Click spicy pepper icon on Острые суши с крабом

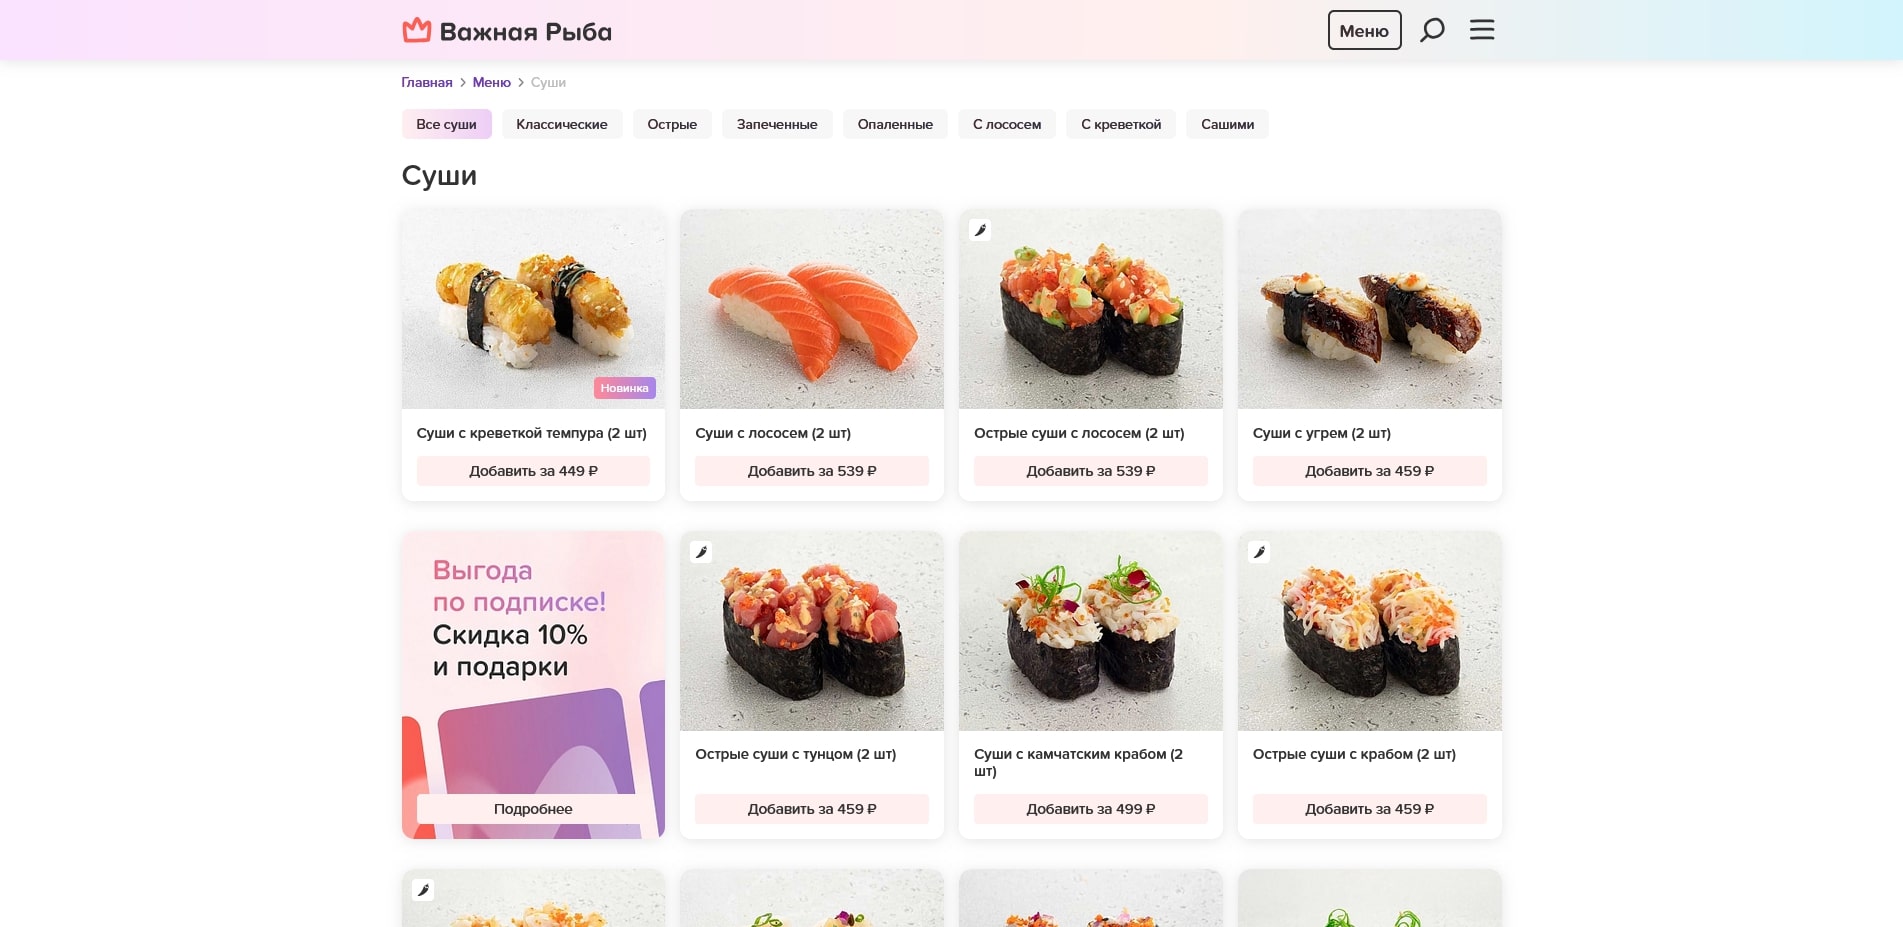pyautogui.click(x=1259, y=552)
